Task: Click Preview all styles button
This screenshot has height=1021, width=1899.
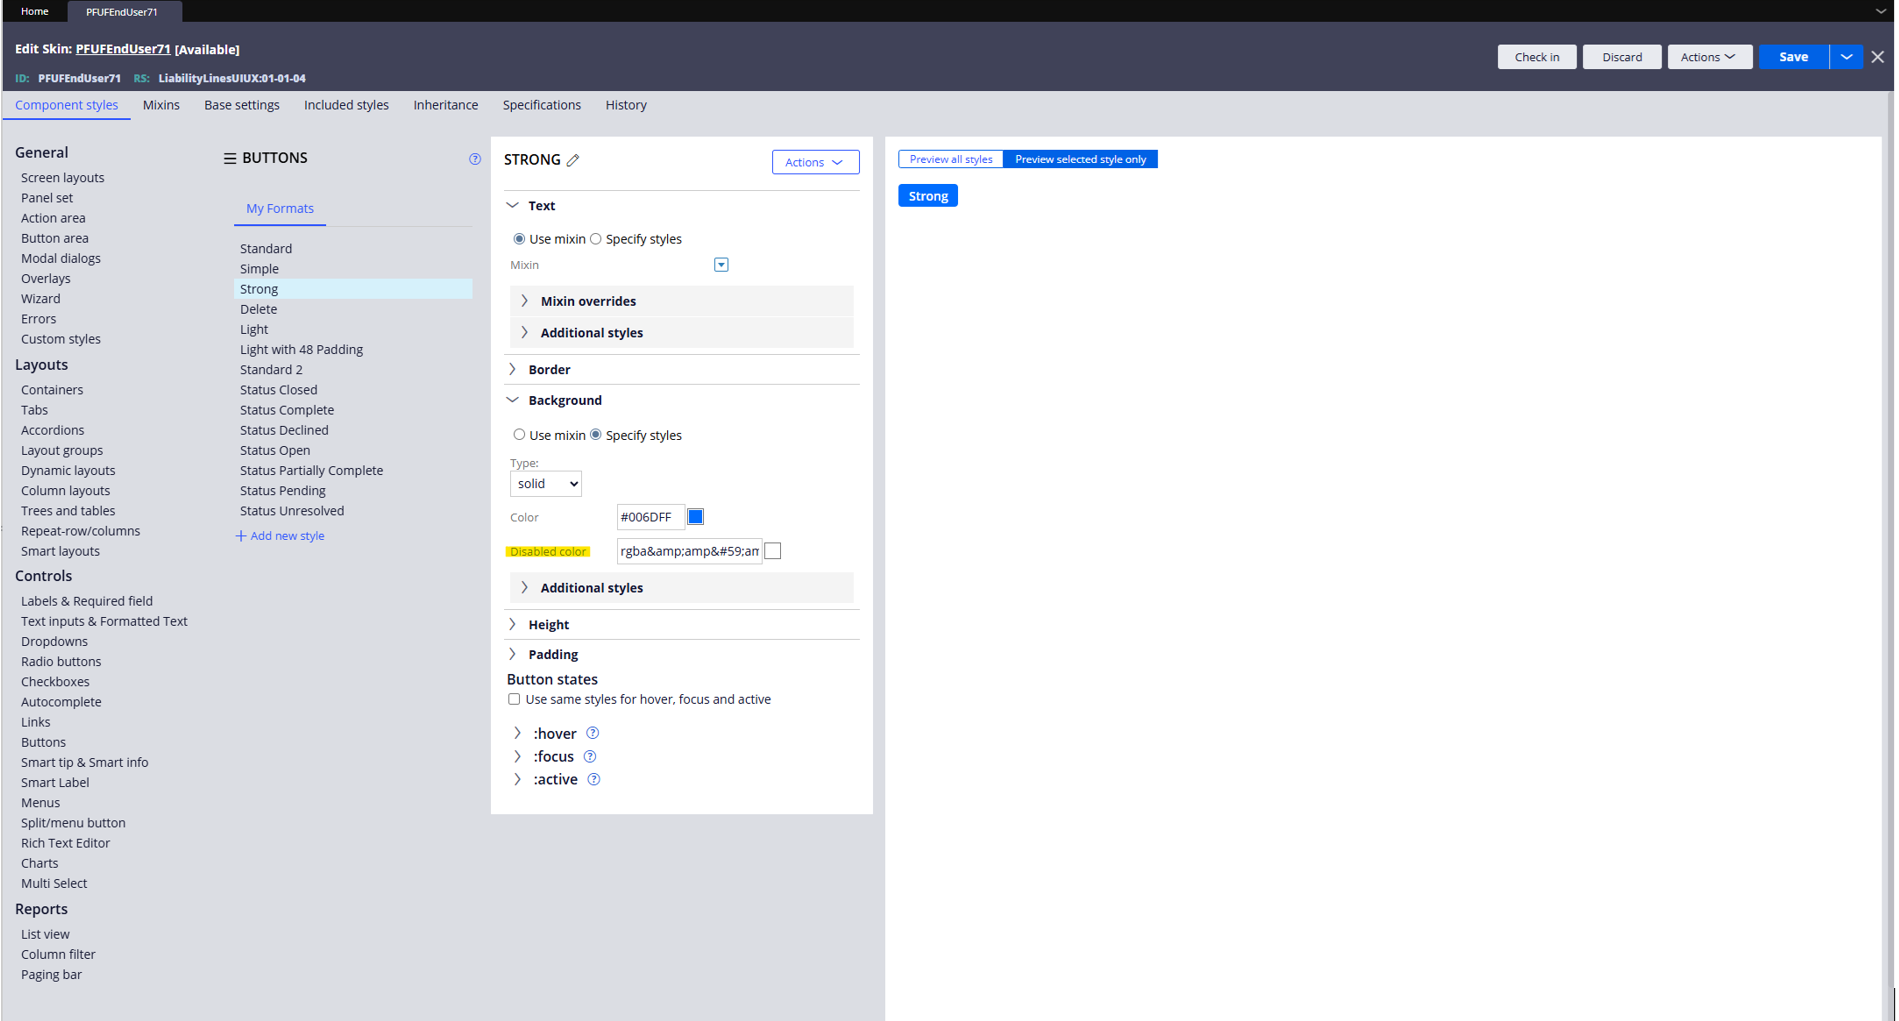Action: click(950, 159)
